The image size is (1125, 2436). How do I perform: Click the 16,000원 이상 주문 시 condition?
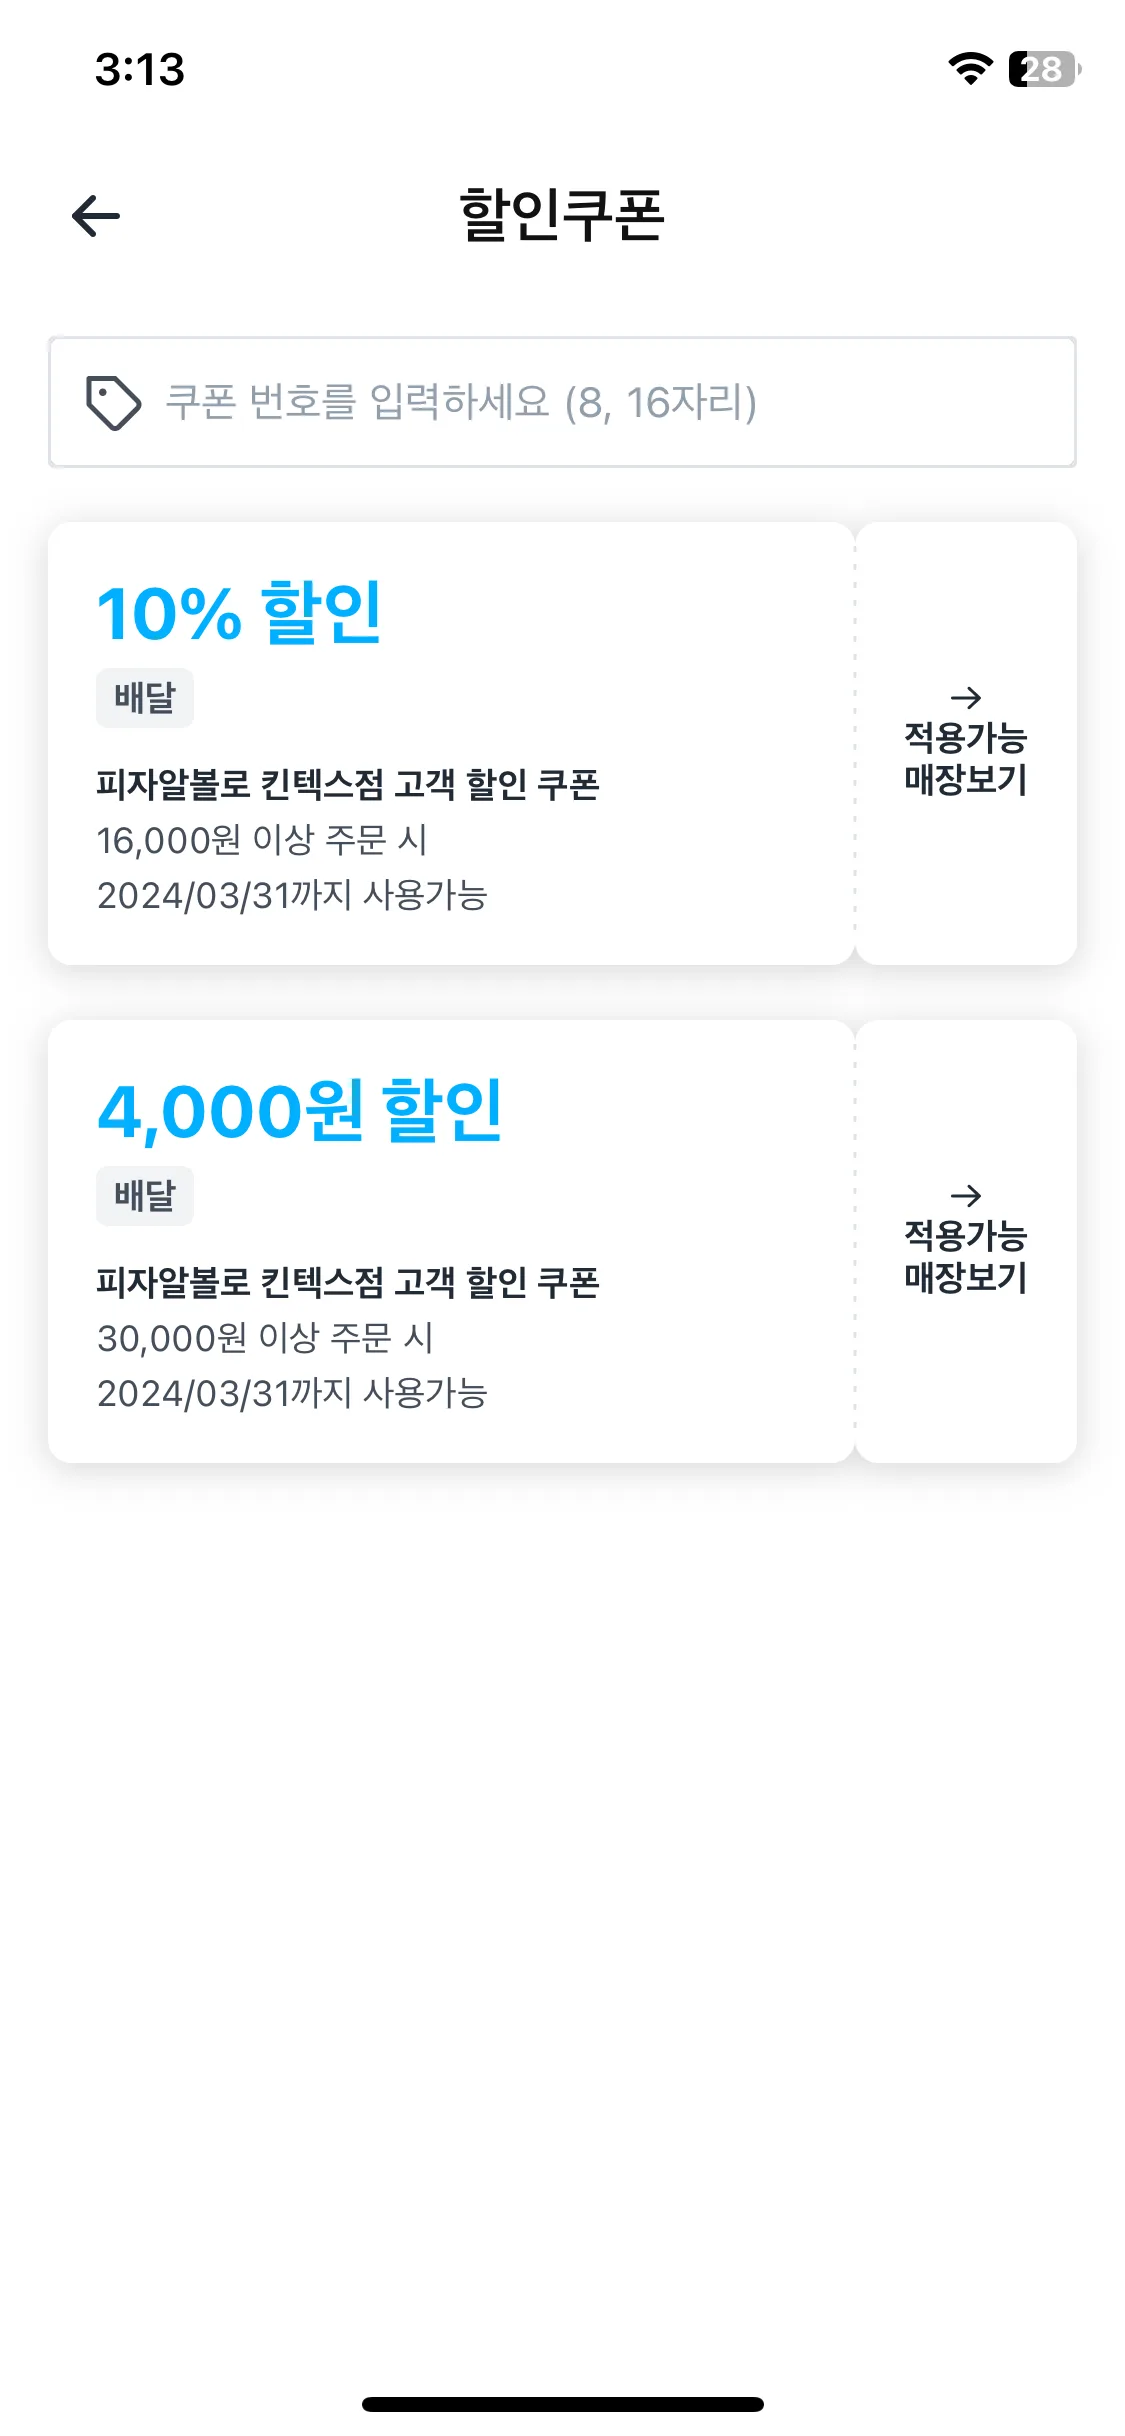(x=262, y=840)
